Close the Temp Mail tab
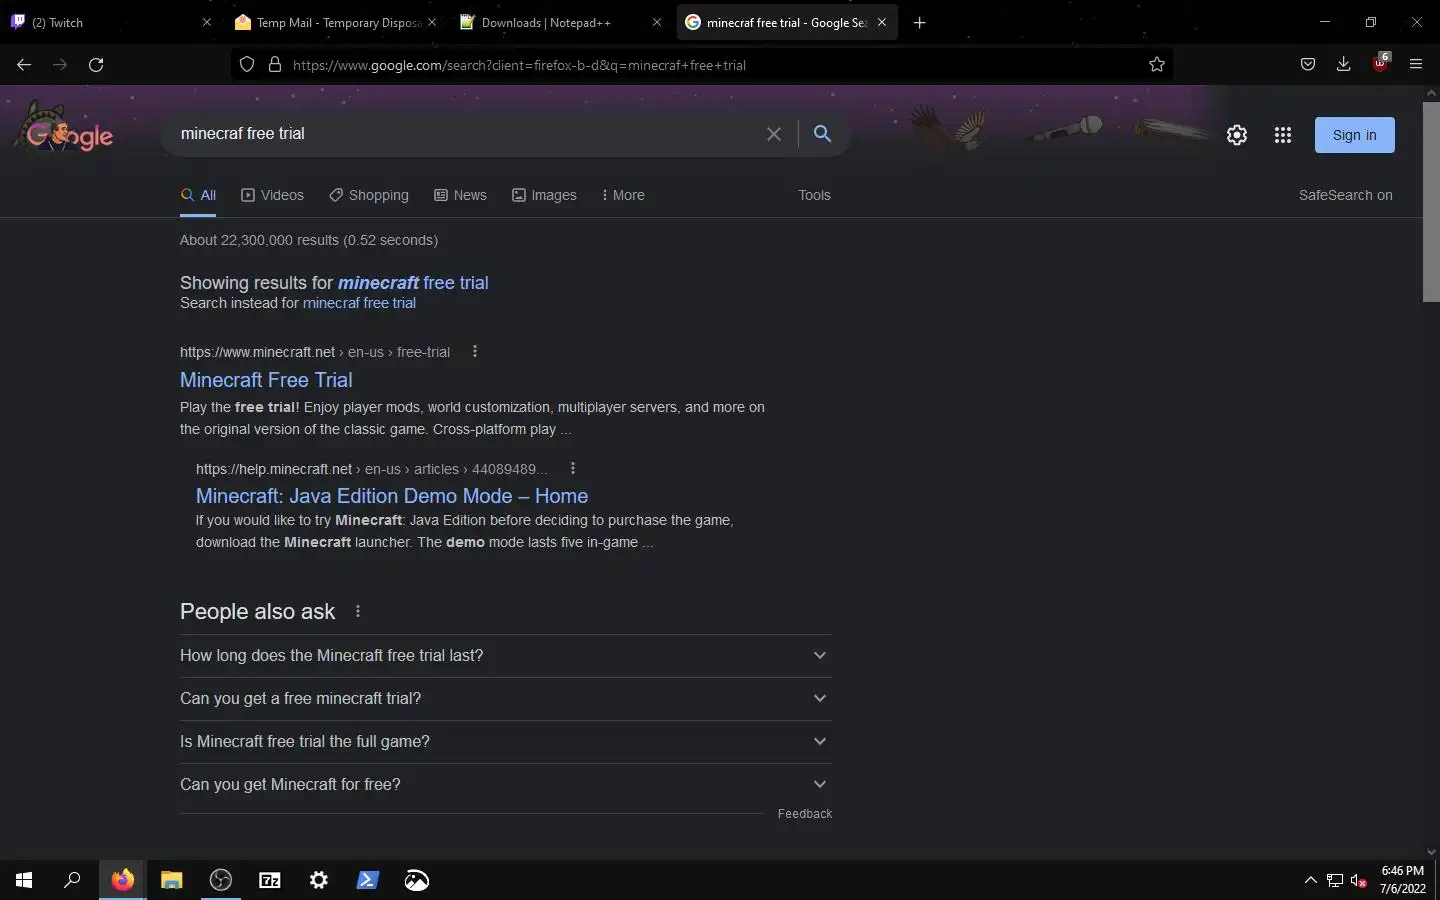The height and width of the screenshot is (900, 1440). click(x=432, y=22)
